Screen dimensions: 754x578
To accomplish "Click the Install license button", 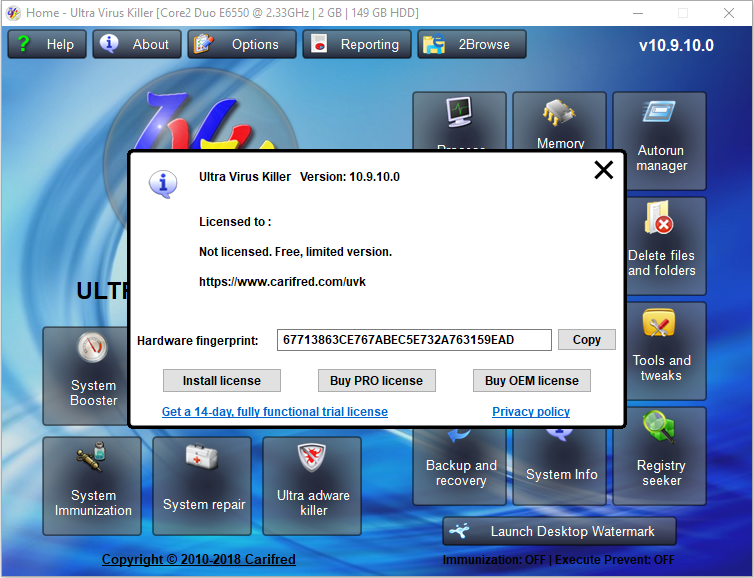I will (222, 380).
